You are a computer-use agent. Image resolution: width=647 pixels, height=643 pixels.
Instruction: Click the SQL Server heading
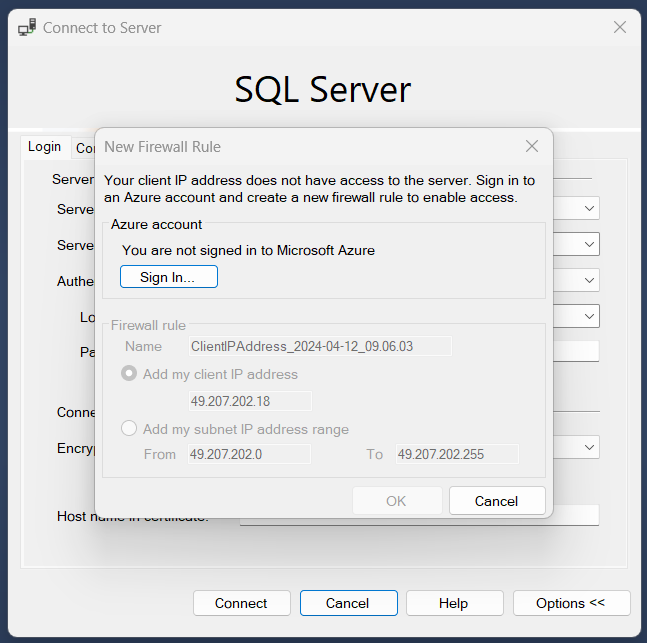click(x=323, y=90)
